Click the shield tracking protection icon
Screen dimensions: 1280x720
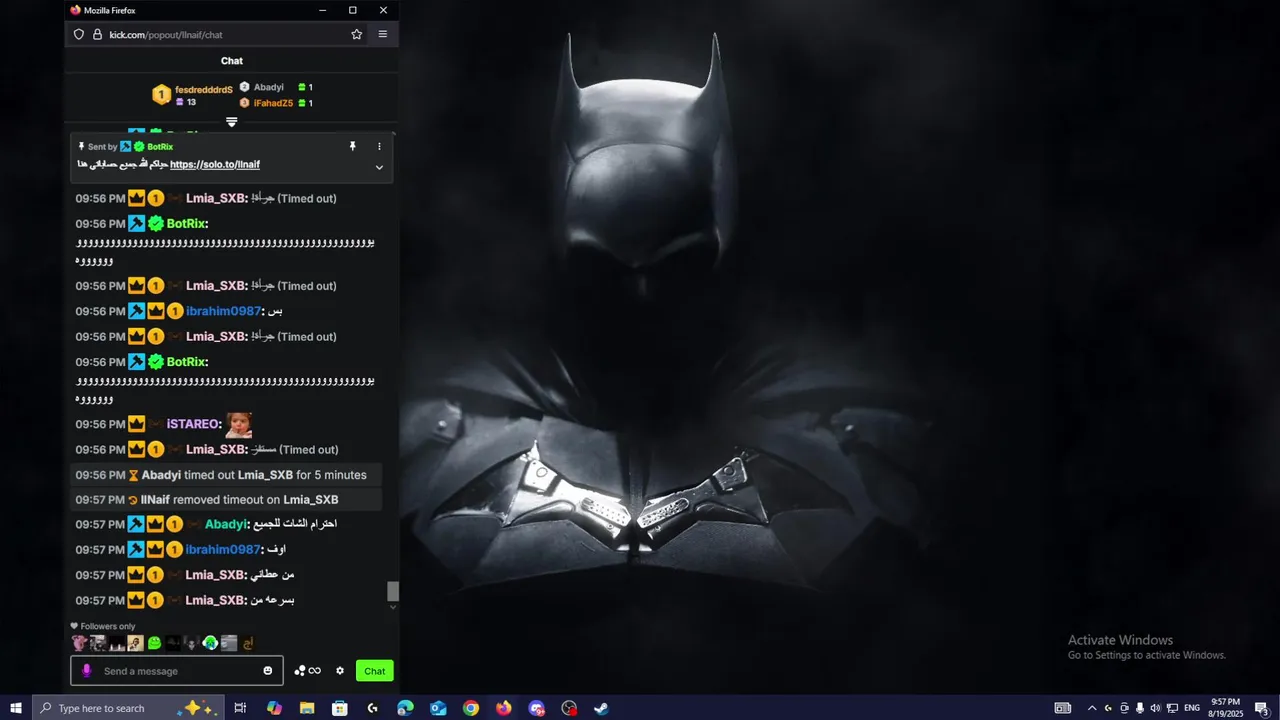click(x=79, y=34)
